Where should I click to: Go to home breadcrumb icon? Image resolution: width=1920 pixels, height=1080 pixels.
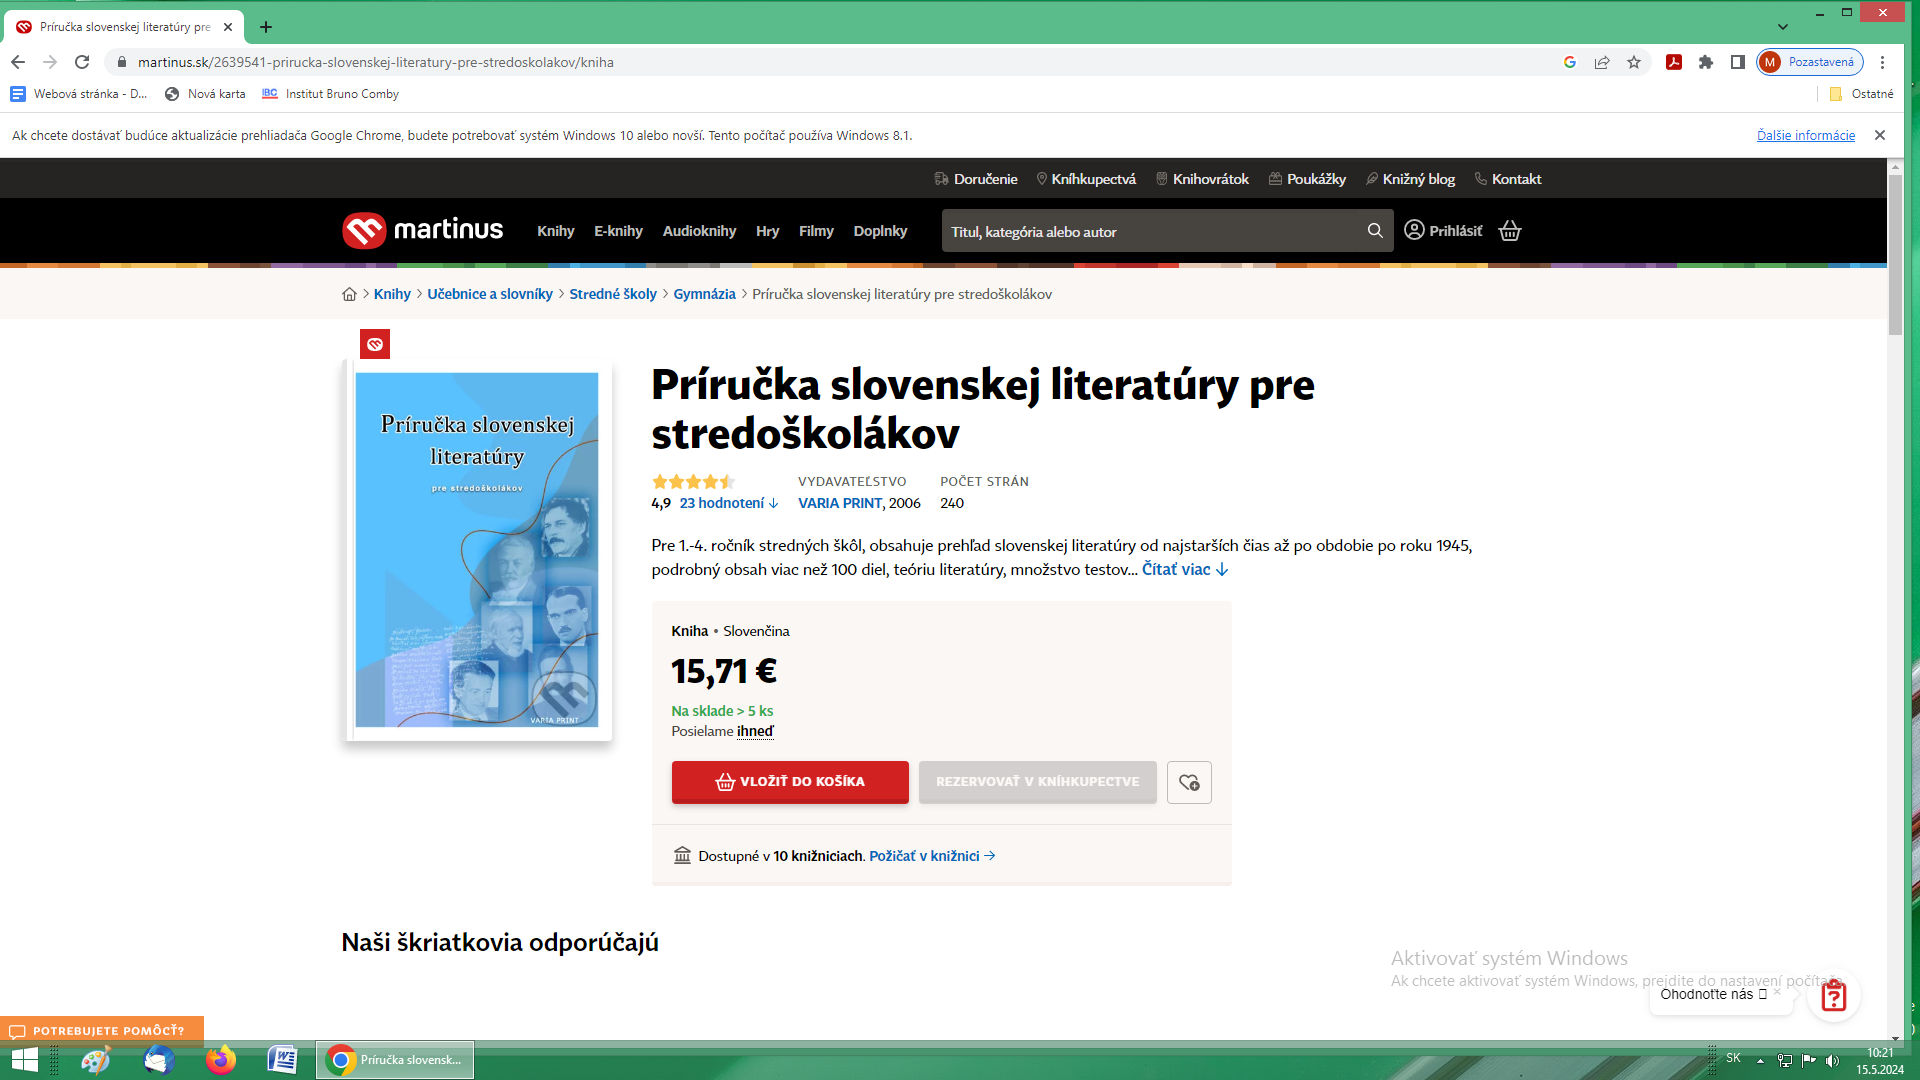point(349,294)
